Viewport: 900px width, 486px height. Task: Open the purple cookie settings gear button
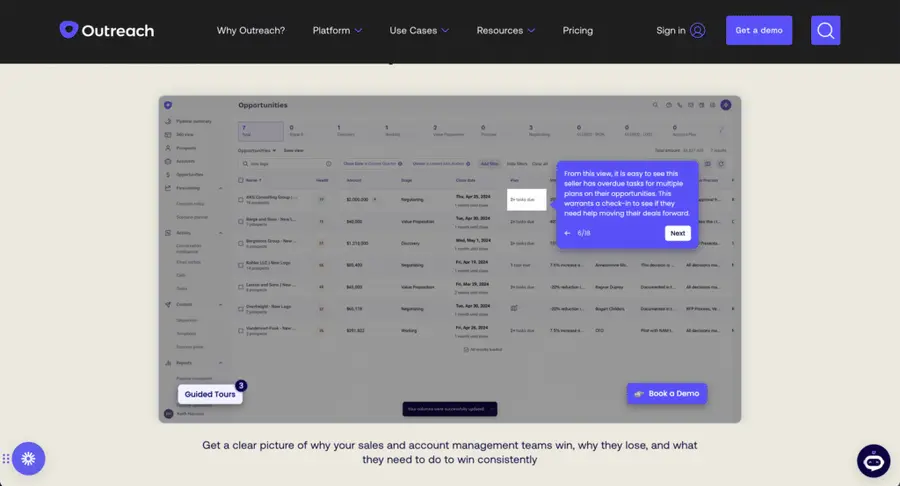click(28, 458)
